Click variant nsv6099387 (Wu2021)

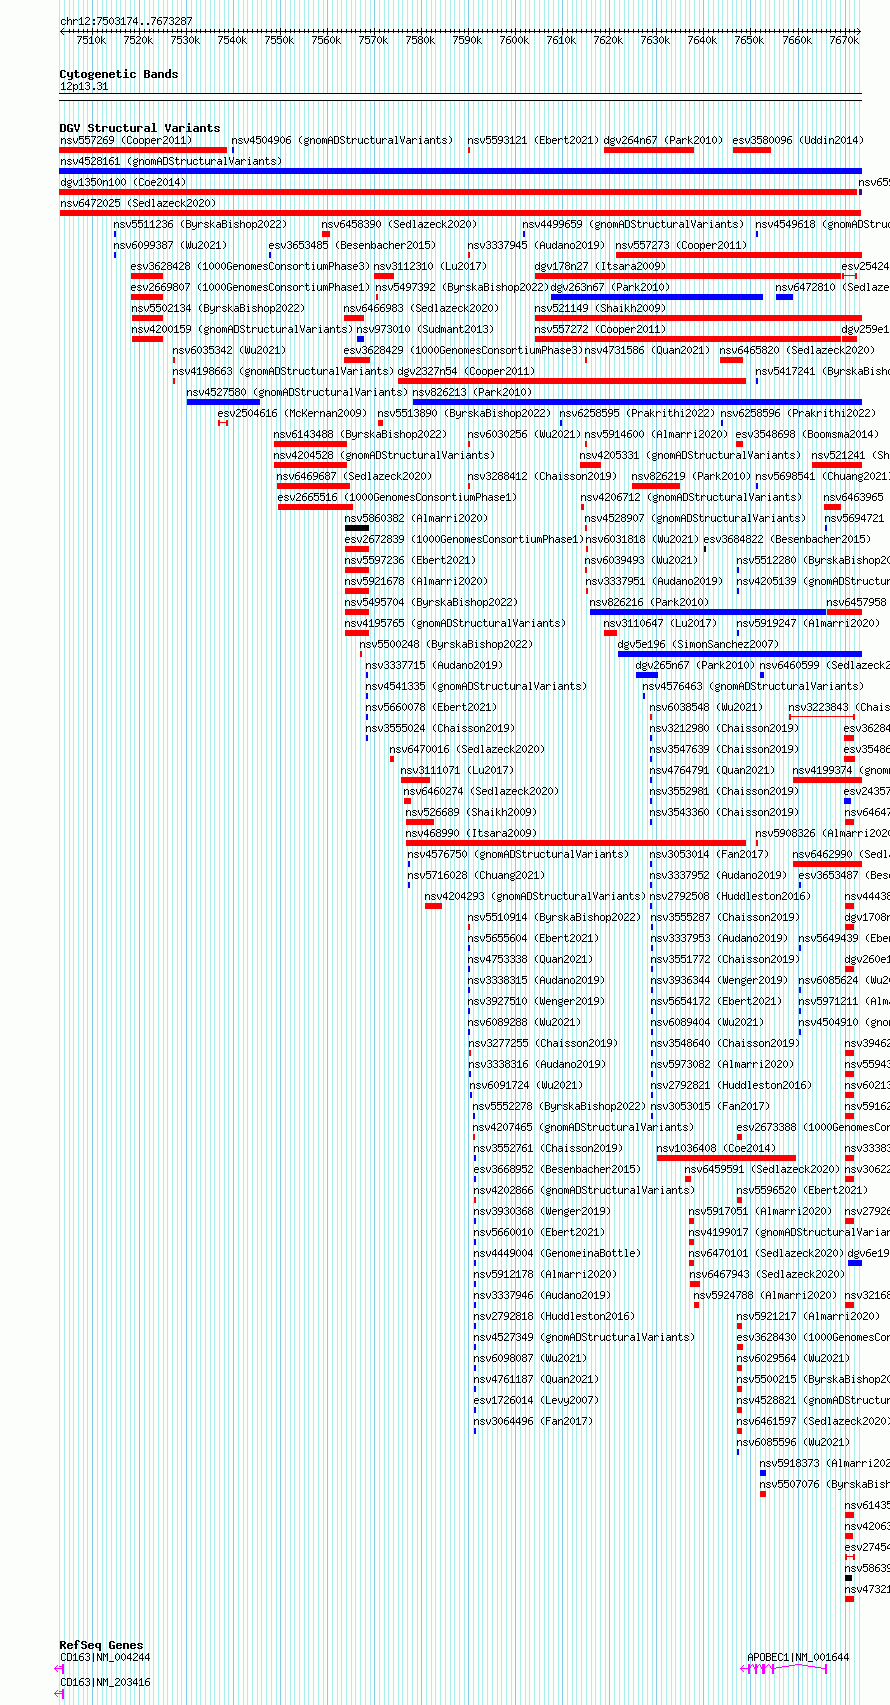170,245
